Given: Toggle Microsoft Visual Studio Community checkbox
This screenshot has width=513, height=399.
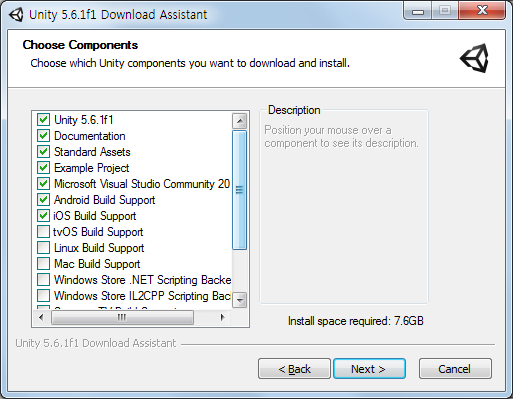Looking at the screenshot, I should pyautogui.click(x=43, y=183).
